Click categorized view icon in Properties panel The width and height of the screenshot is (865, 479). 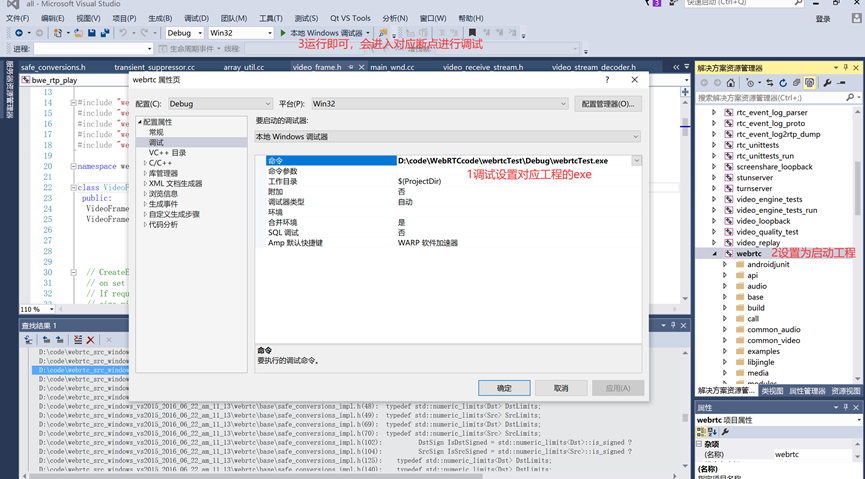pos(701,432)
